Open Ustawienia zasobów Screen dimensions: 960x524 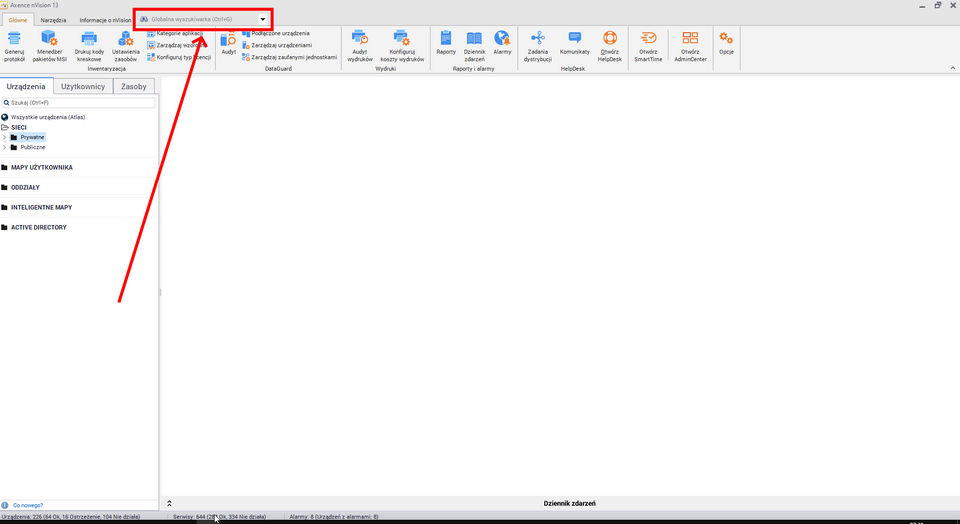[x=125, y=39]
